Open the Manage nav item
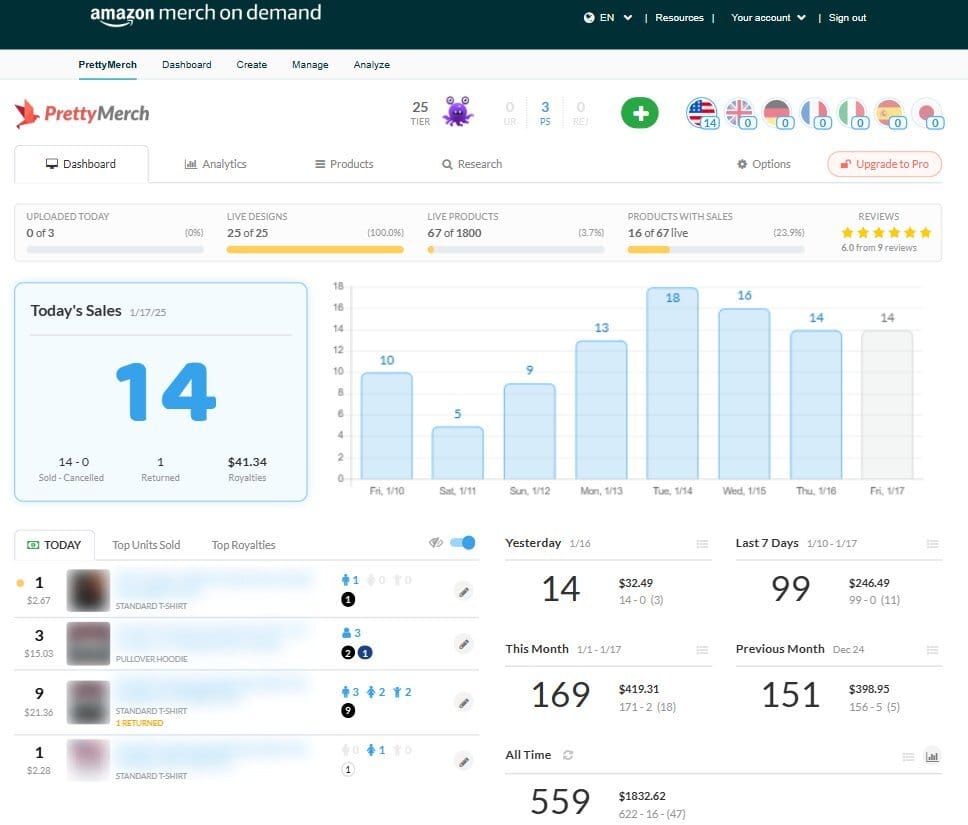 tap(310, 65)
